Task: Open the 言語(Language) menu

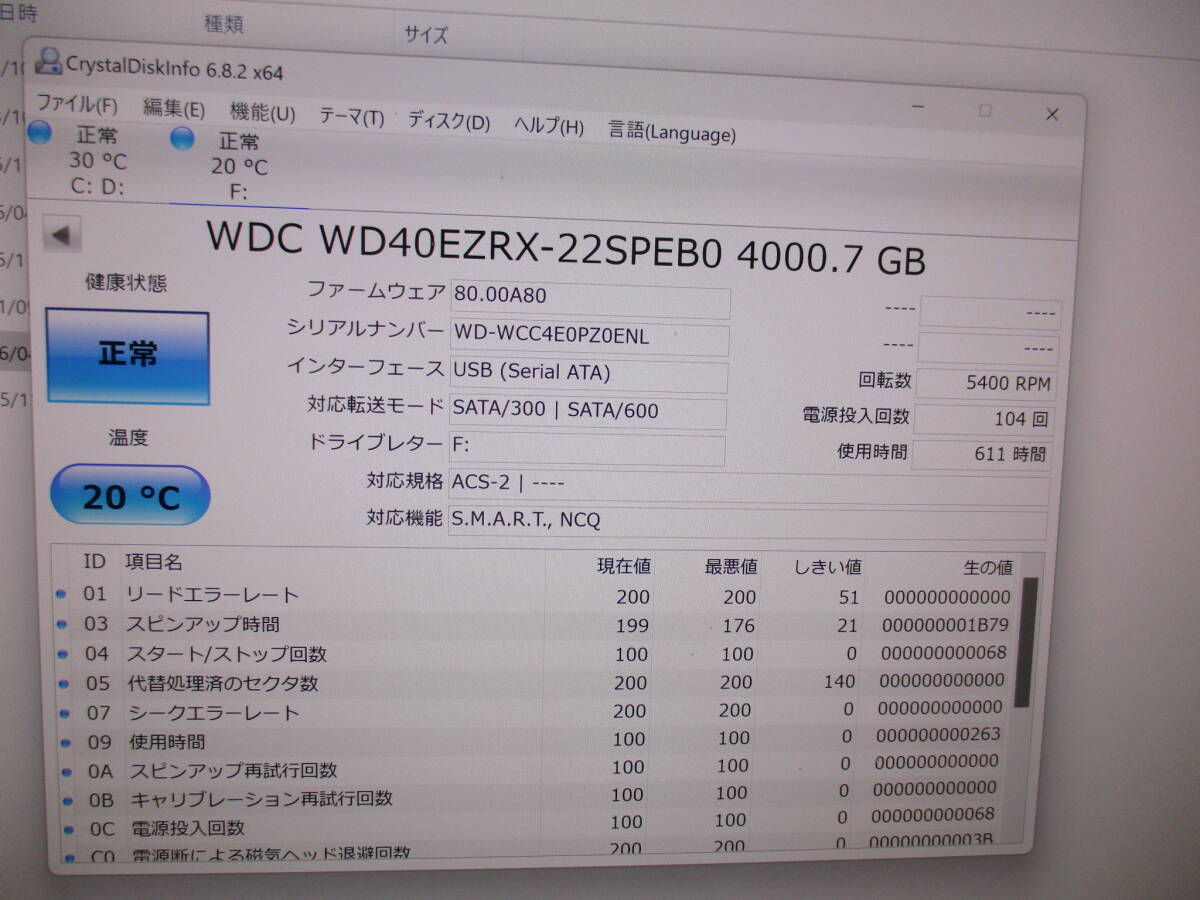Action: (672, 131)
